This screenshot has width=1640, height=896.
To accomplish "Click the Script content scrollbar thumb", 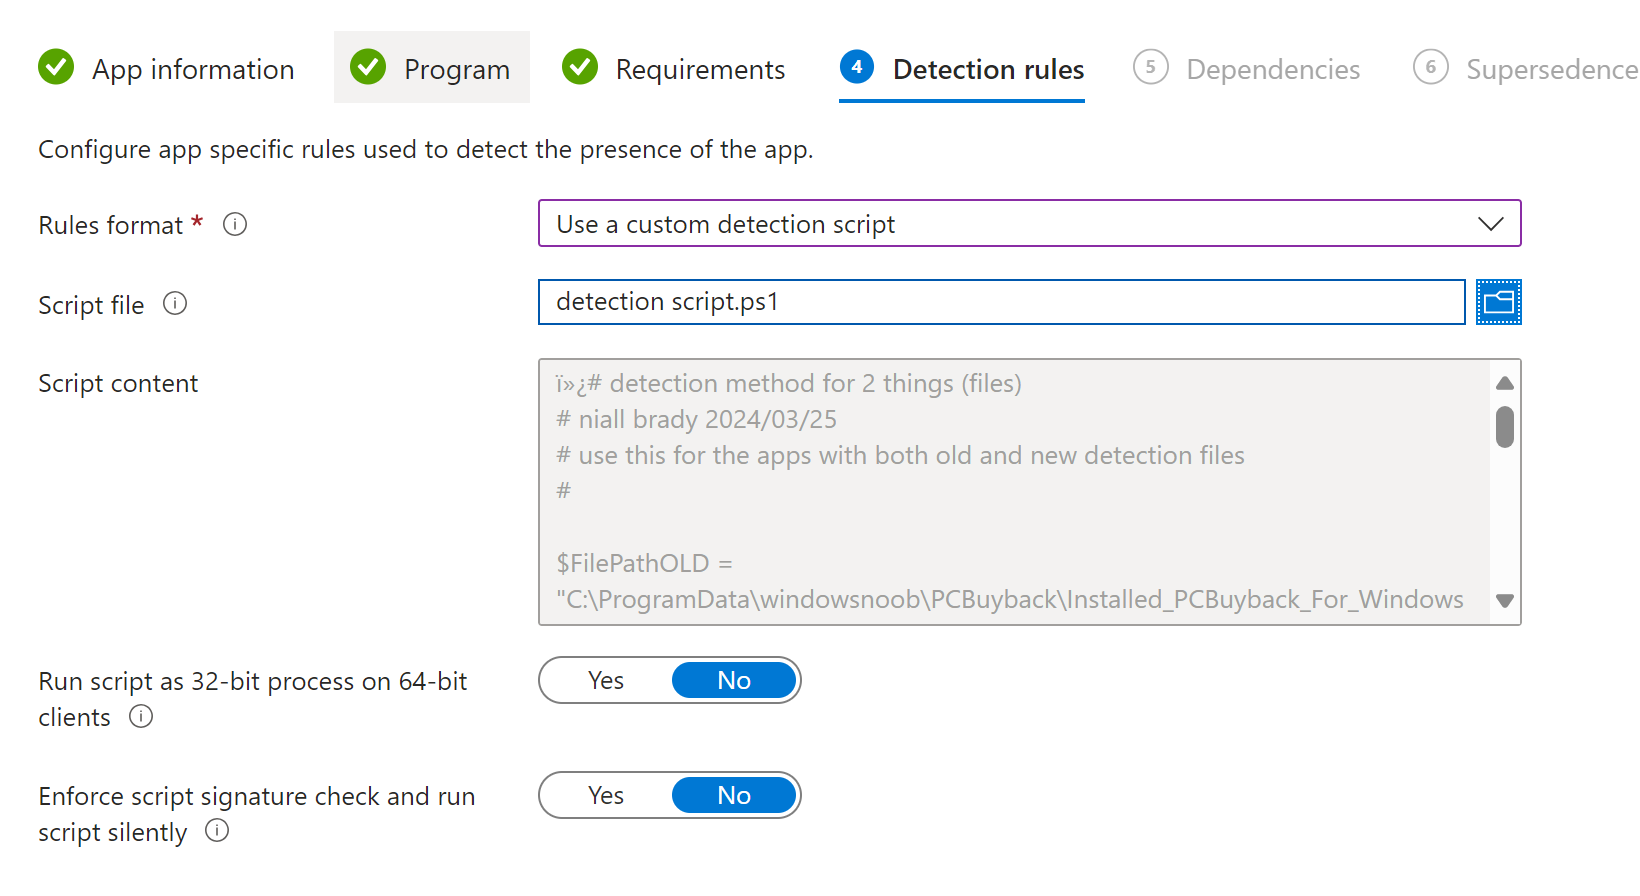I will [x=1505, y=427].
